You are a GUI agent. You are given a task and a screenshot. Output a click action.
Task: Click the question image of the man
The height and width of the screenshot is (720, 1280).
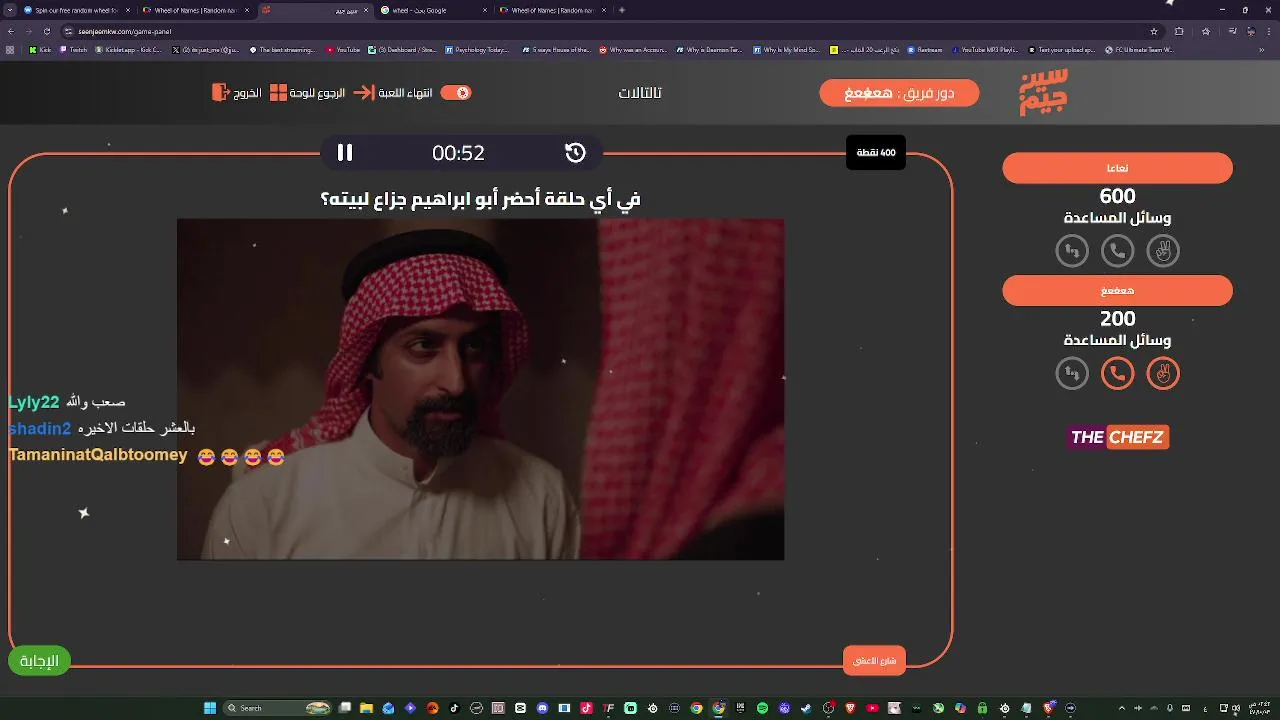(x=480, y=390)
